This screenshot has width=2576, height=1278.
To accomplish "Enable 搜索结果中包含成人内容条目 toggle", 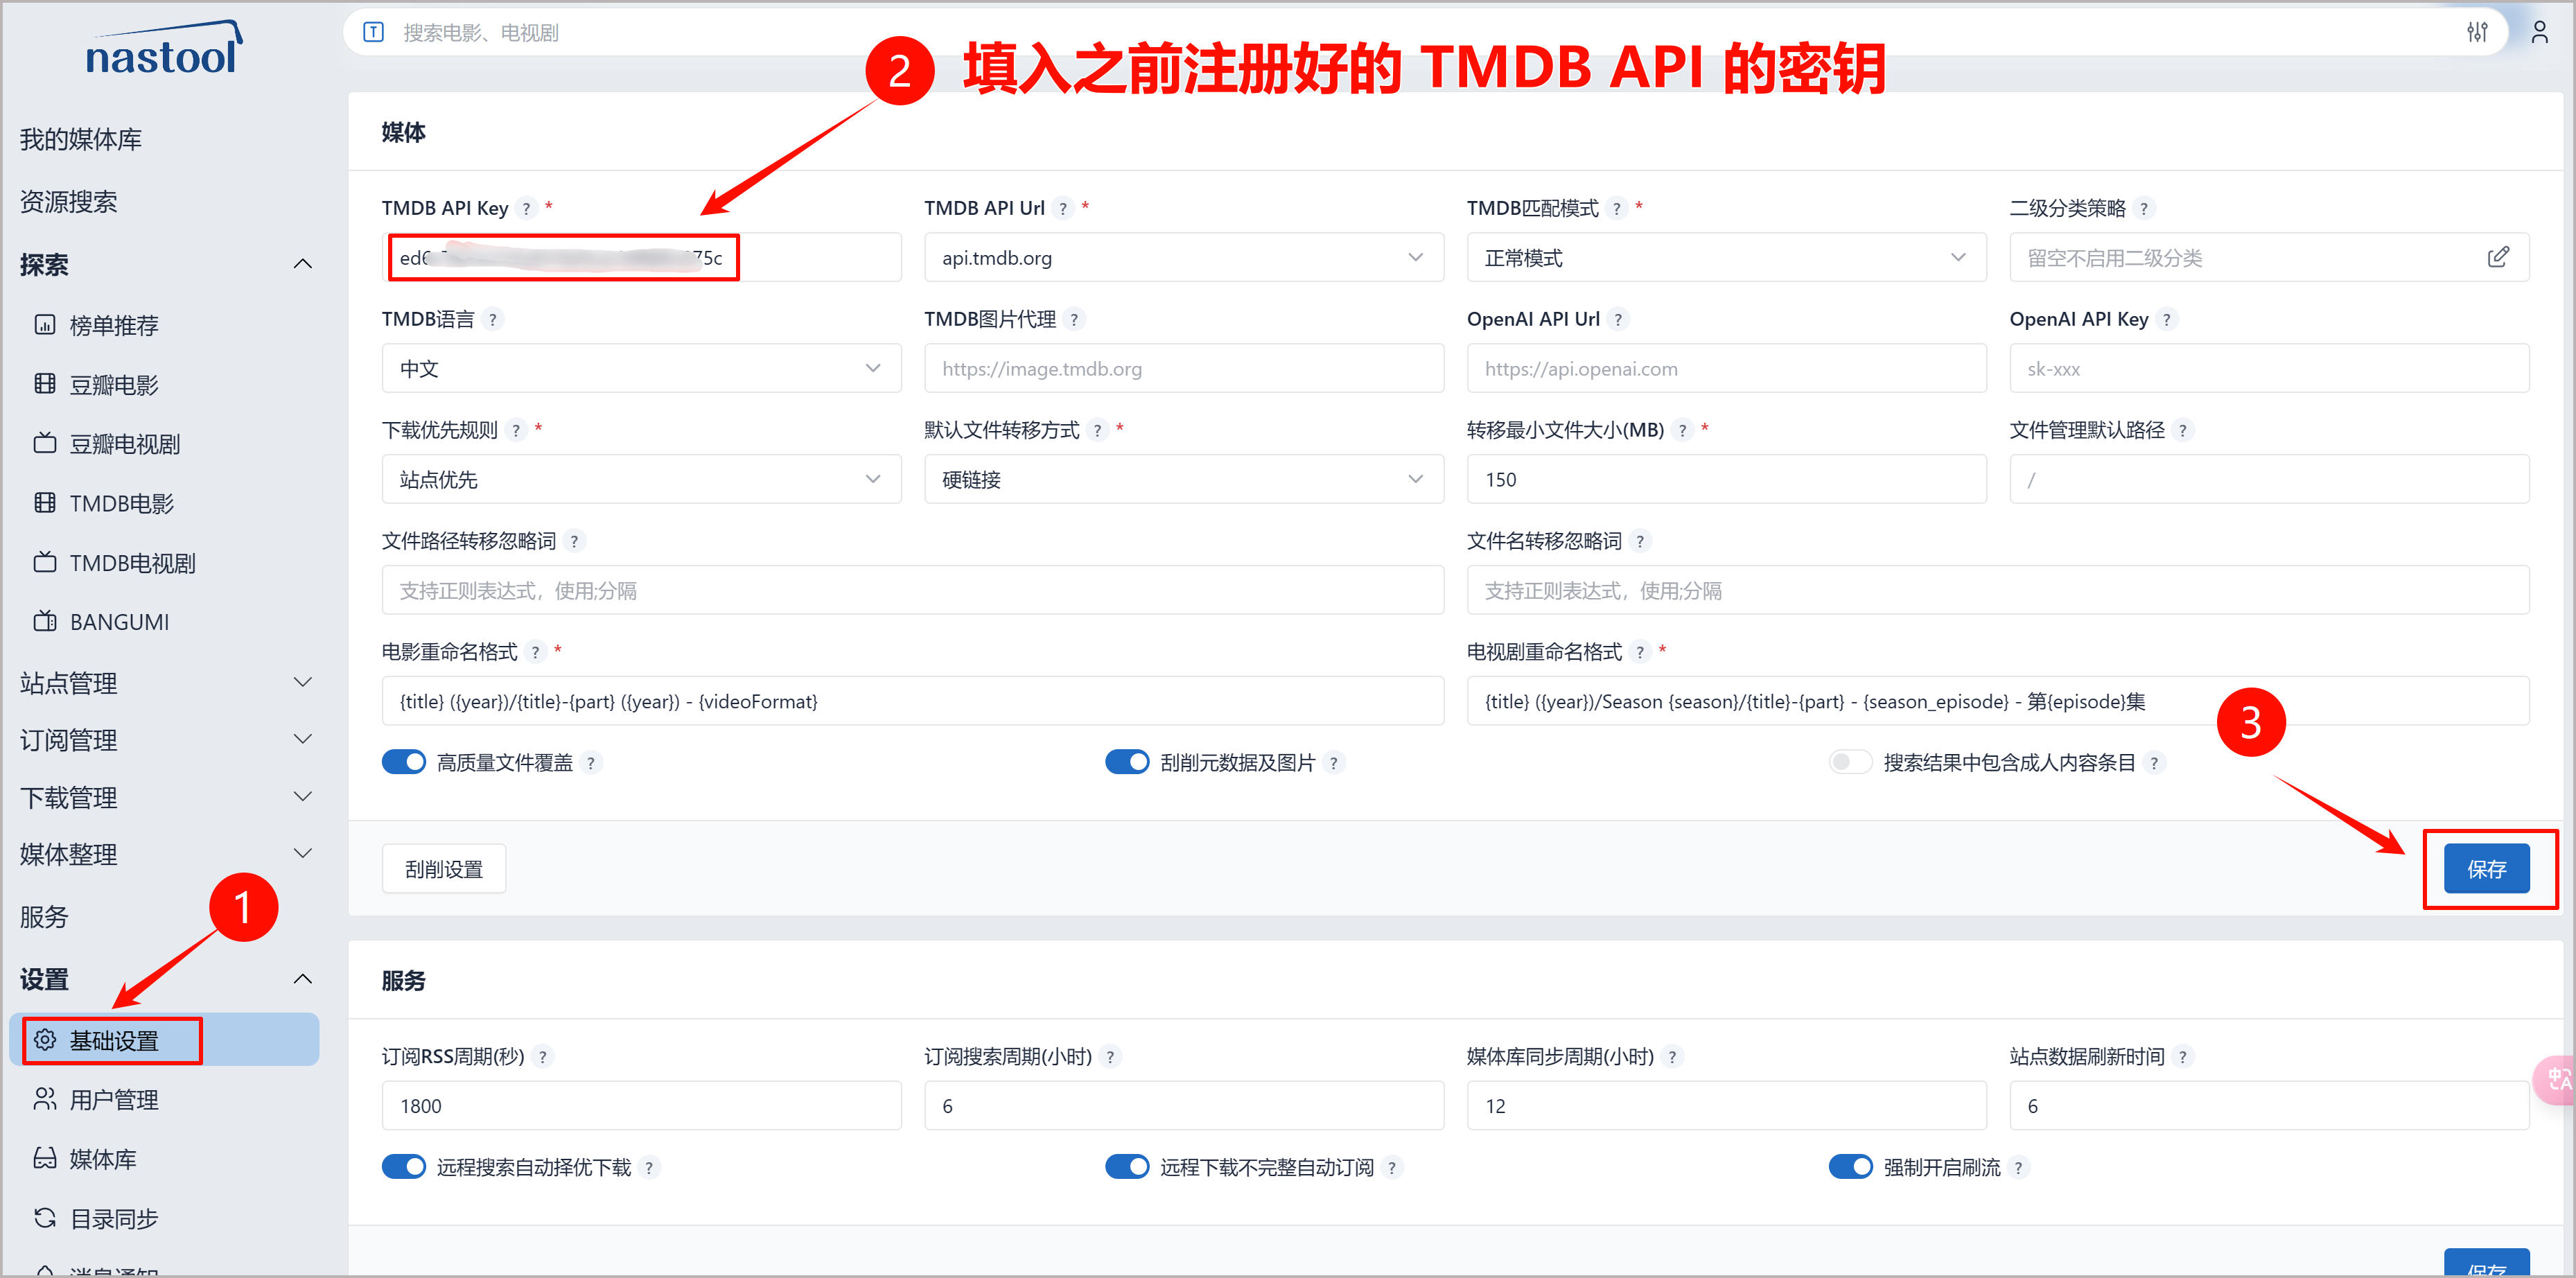I will click(x=1850, y=762).
